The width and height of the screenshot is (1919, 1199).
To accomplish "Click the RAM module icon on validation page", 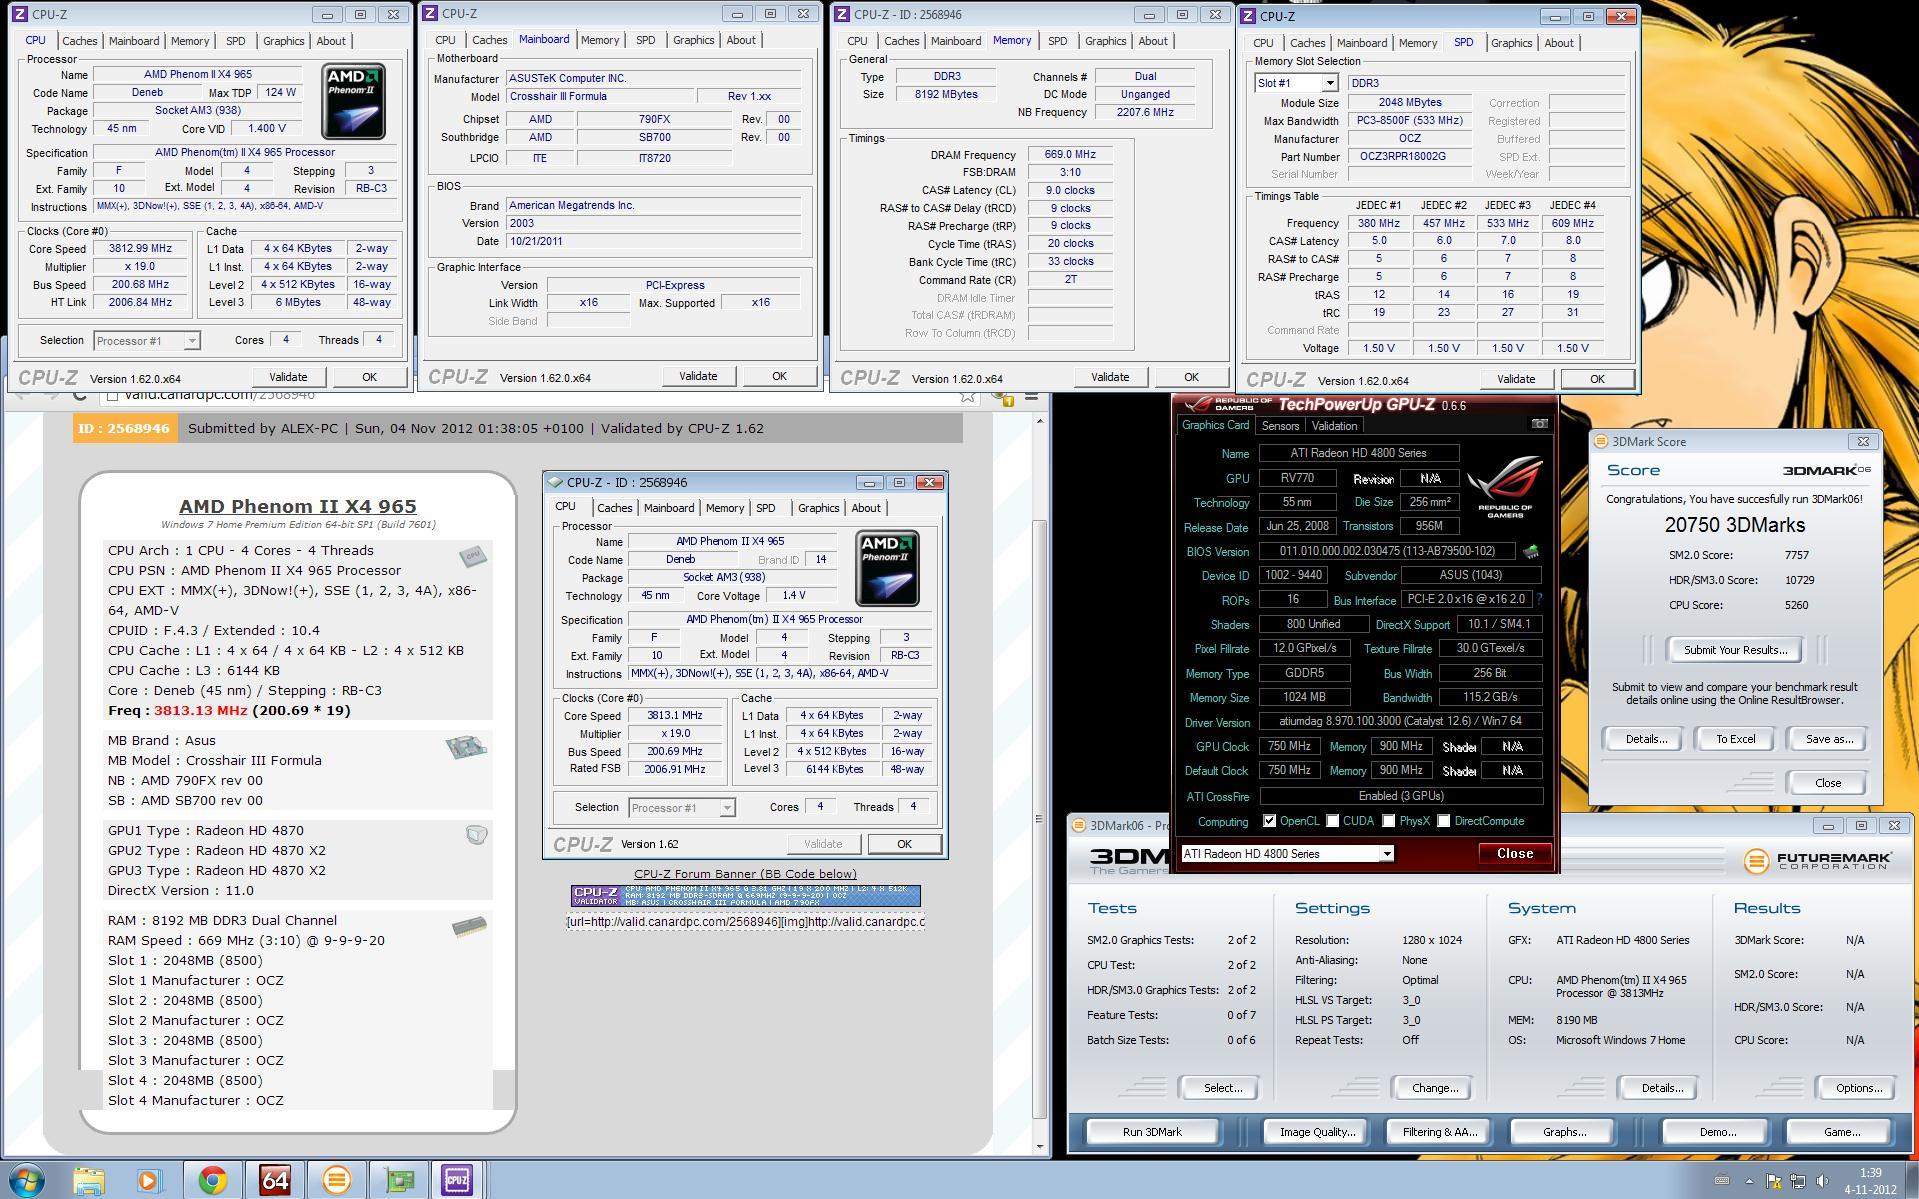I will click(x=469, y=927).
